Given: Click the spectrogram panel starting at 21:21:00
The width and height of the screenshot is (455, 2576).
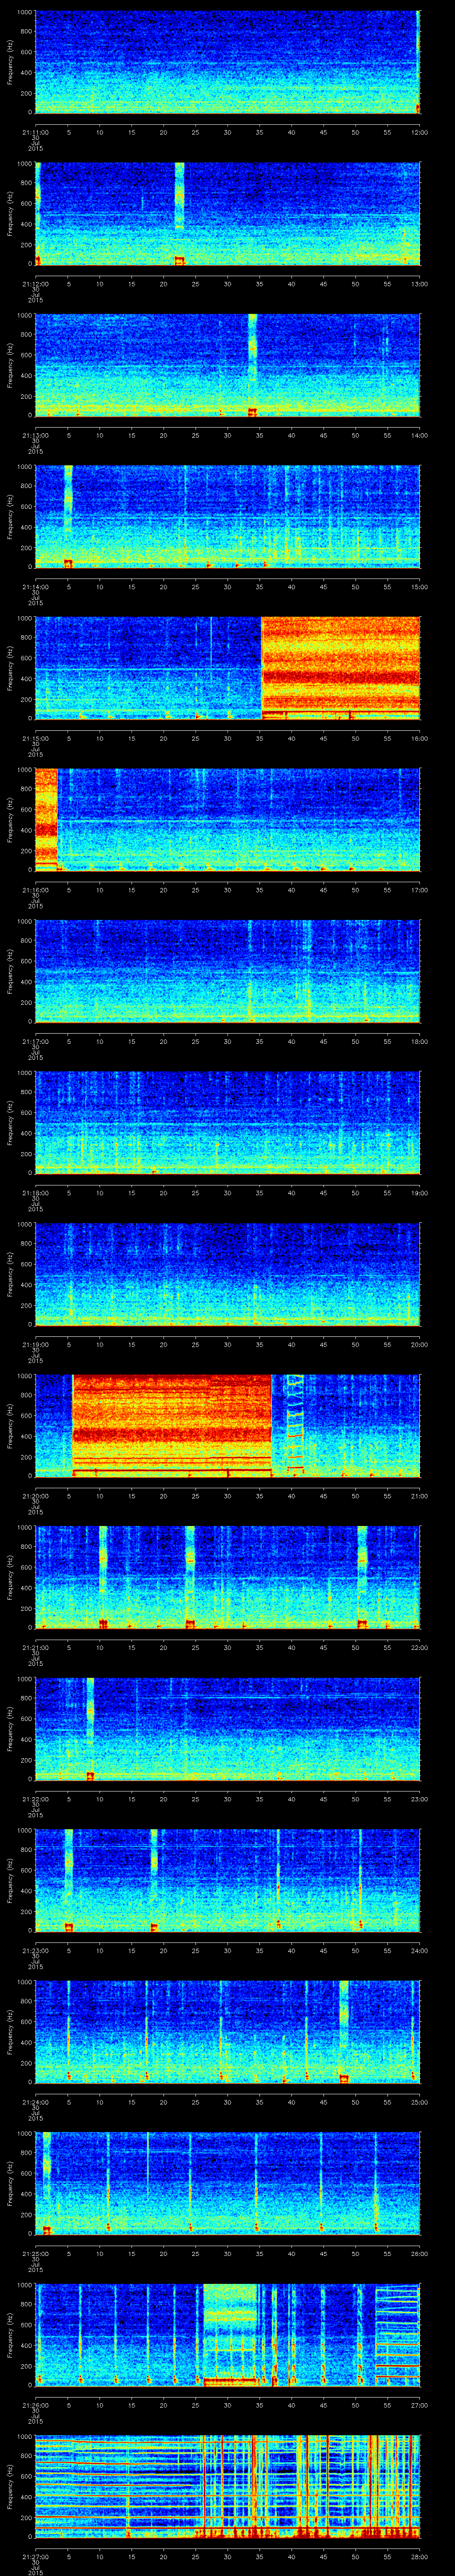Looking at the screenshot, I should (x=228, y=1577).
